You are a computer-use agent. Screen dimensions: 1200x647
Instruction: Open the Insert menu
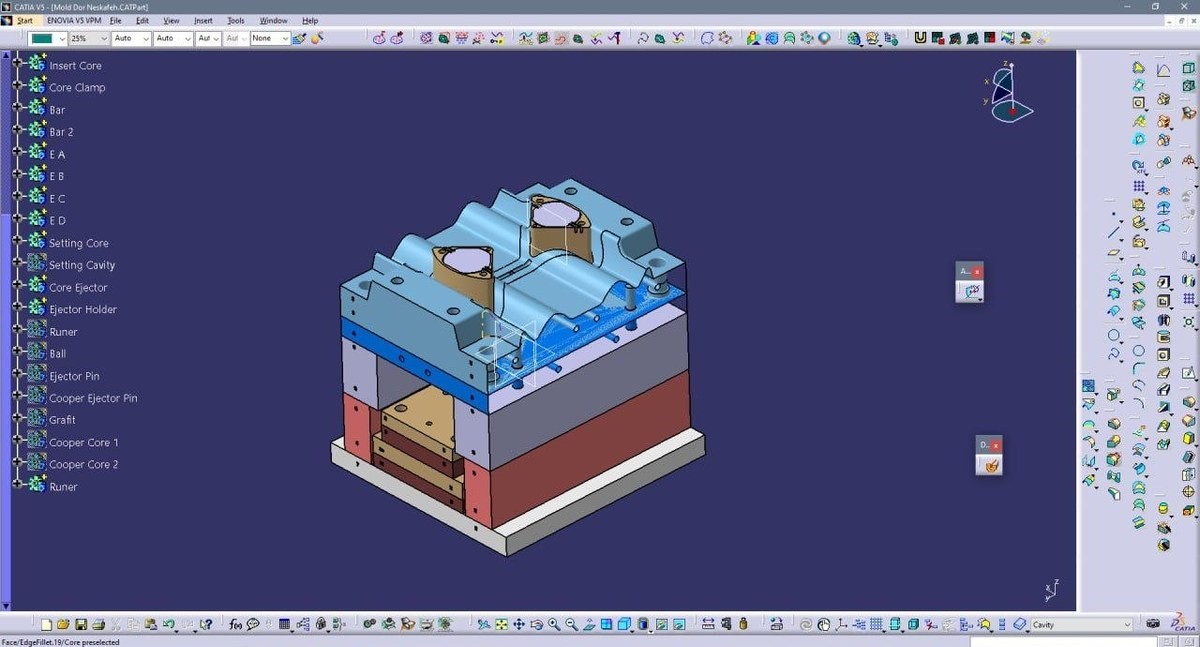(203, 20)
